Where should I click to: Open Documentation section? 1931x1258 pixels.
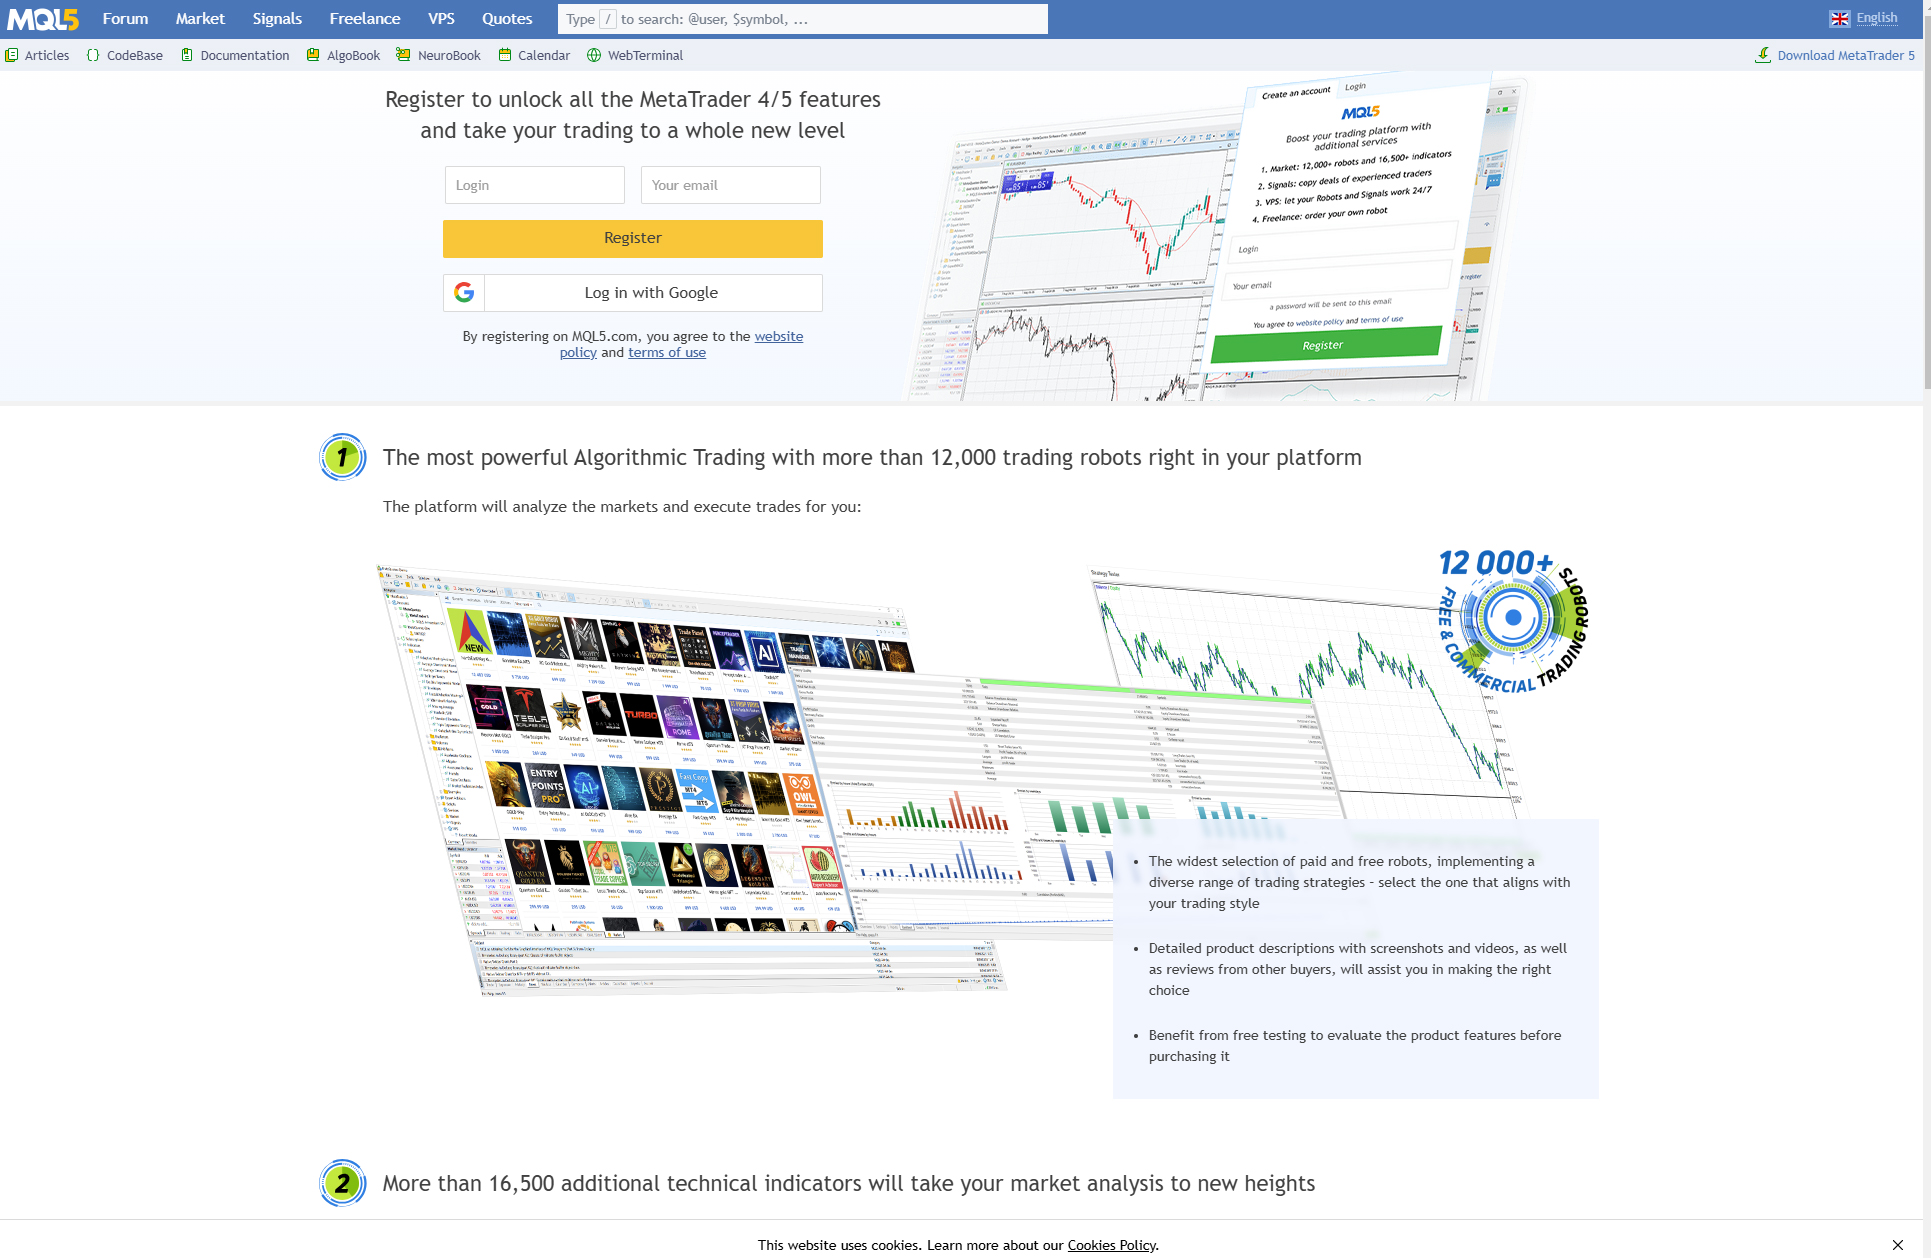[248, 53]
